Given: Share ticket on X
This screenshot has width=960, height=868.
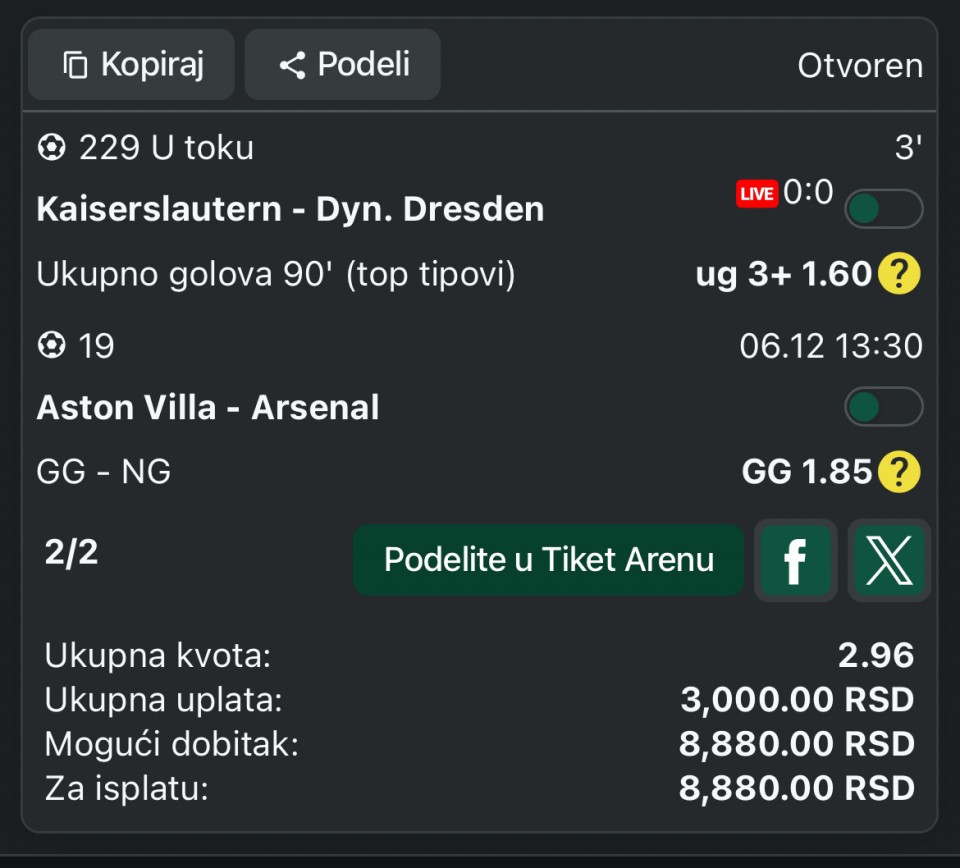Looking at the screenshot, I should (x=889, y=561).
